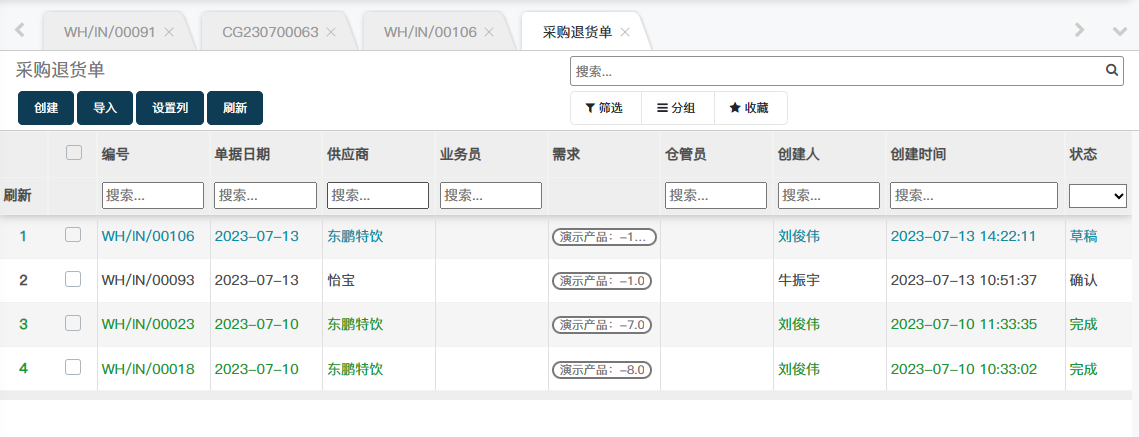The width and height of the screenshot is (1139, 437).
Task: Open record link WH/IN/00018
Action: [148, 369]
